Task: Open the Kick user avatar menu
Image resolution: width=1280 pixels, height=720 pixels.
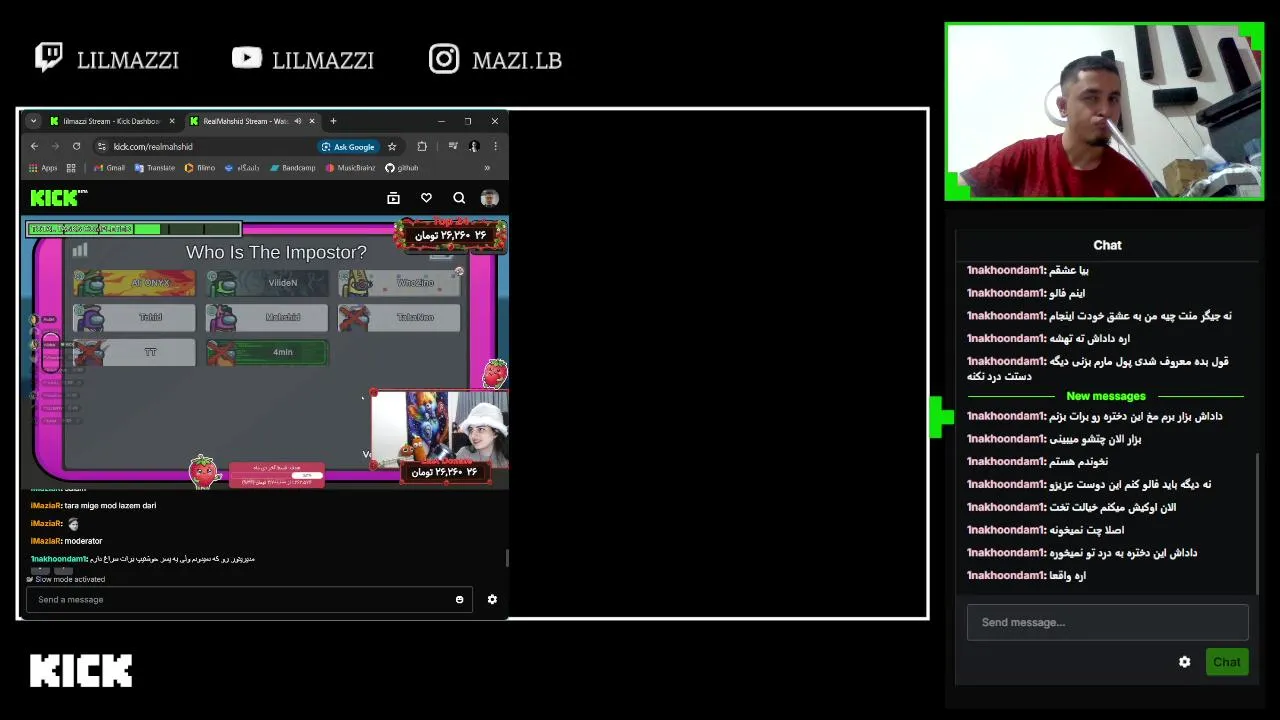Action: (x=489, y=198)
